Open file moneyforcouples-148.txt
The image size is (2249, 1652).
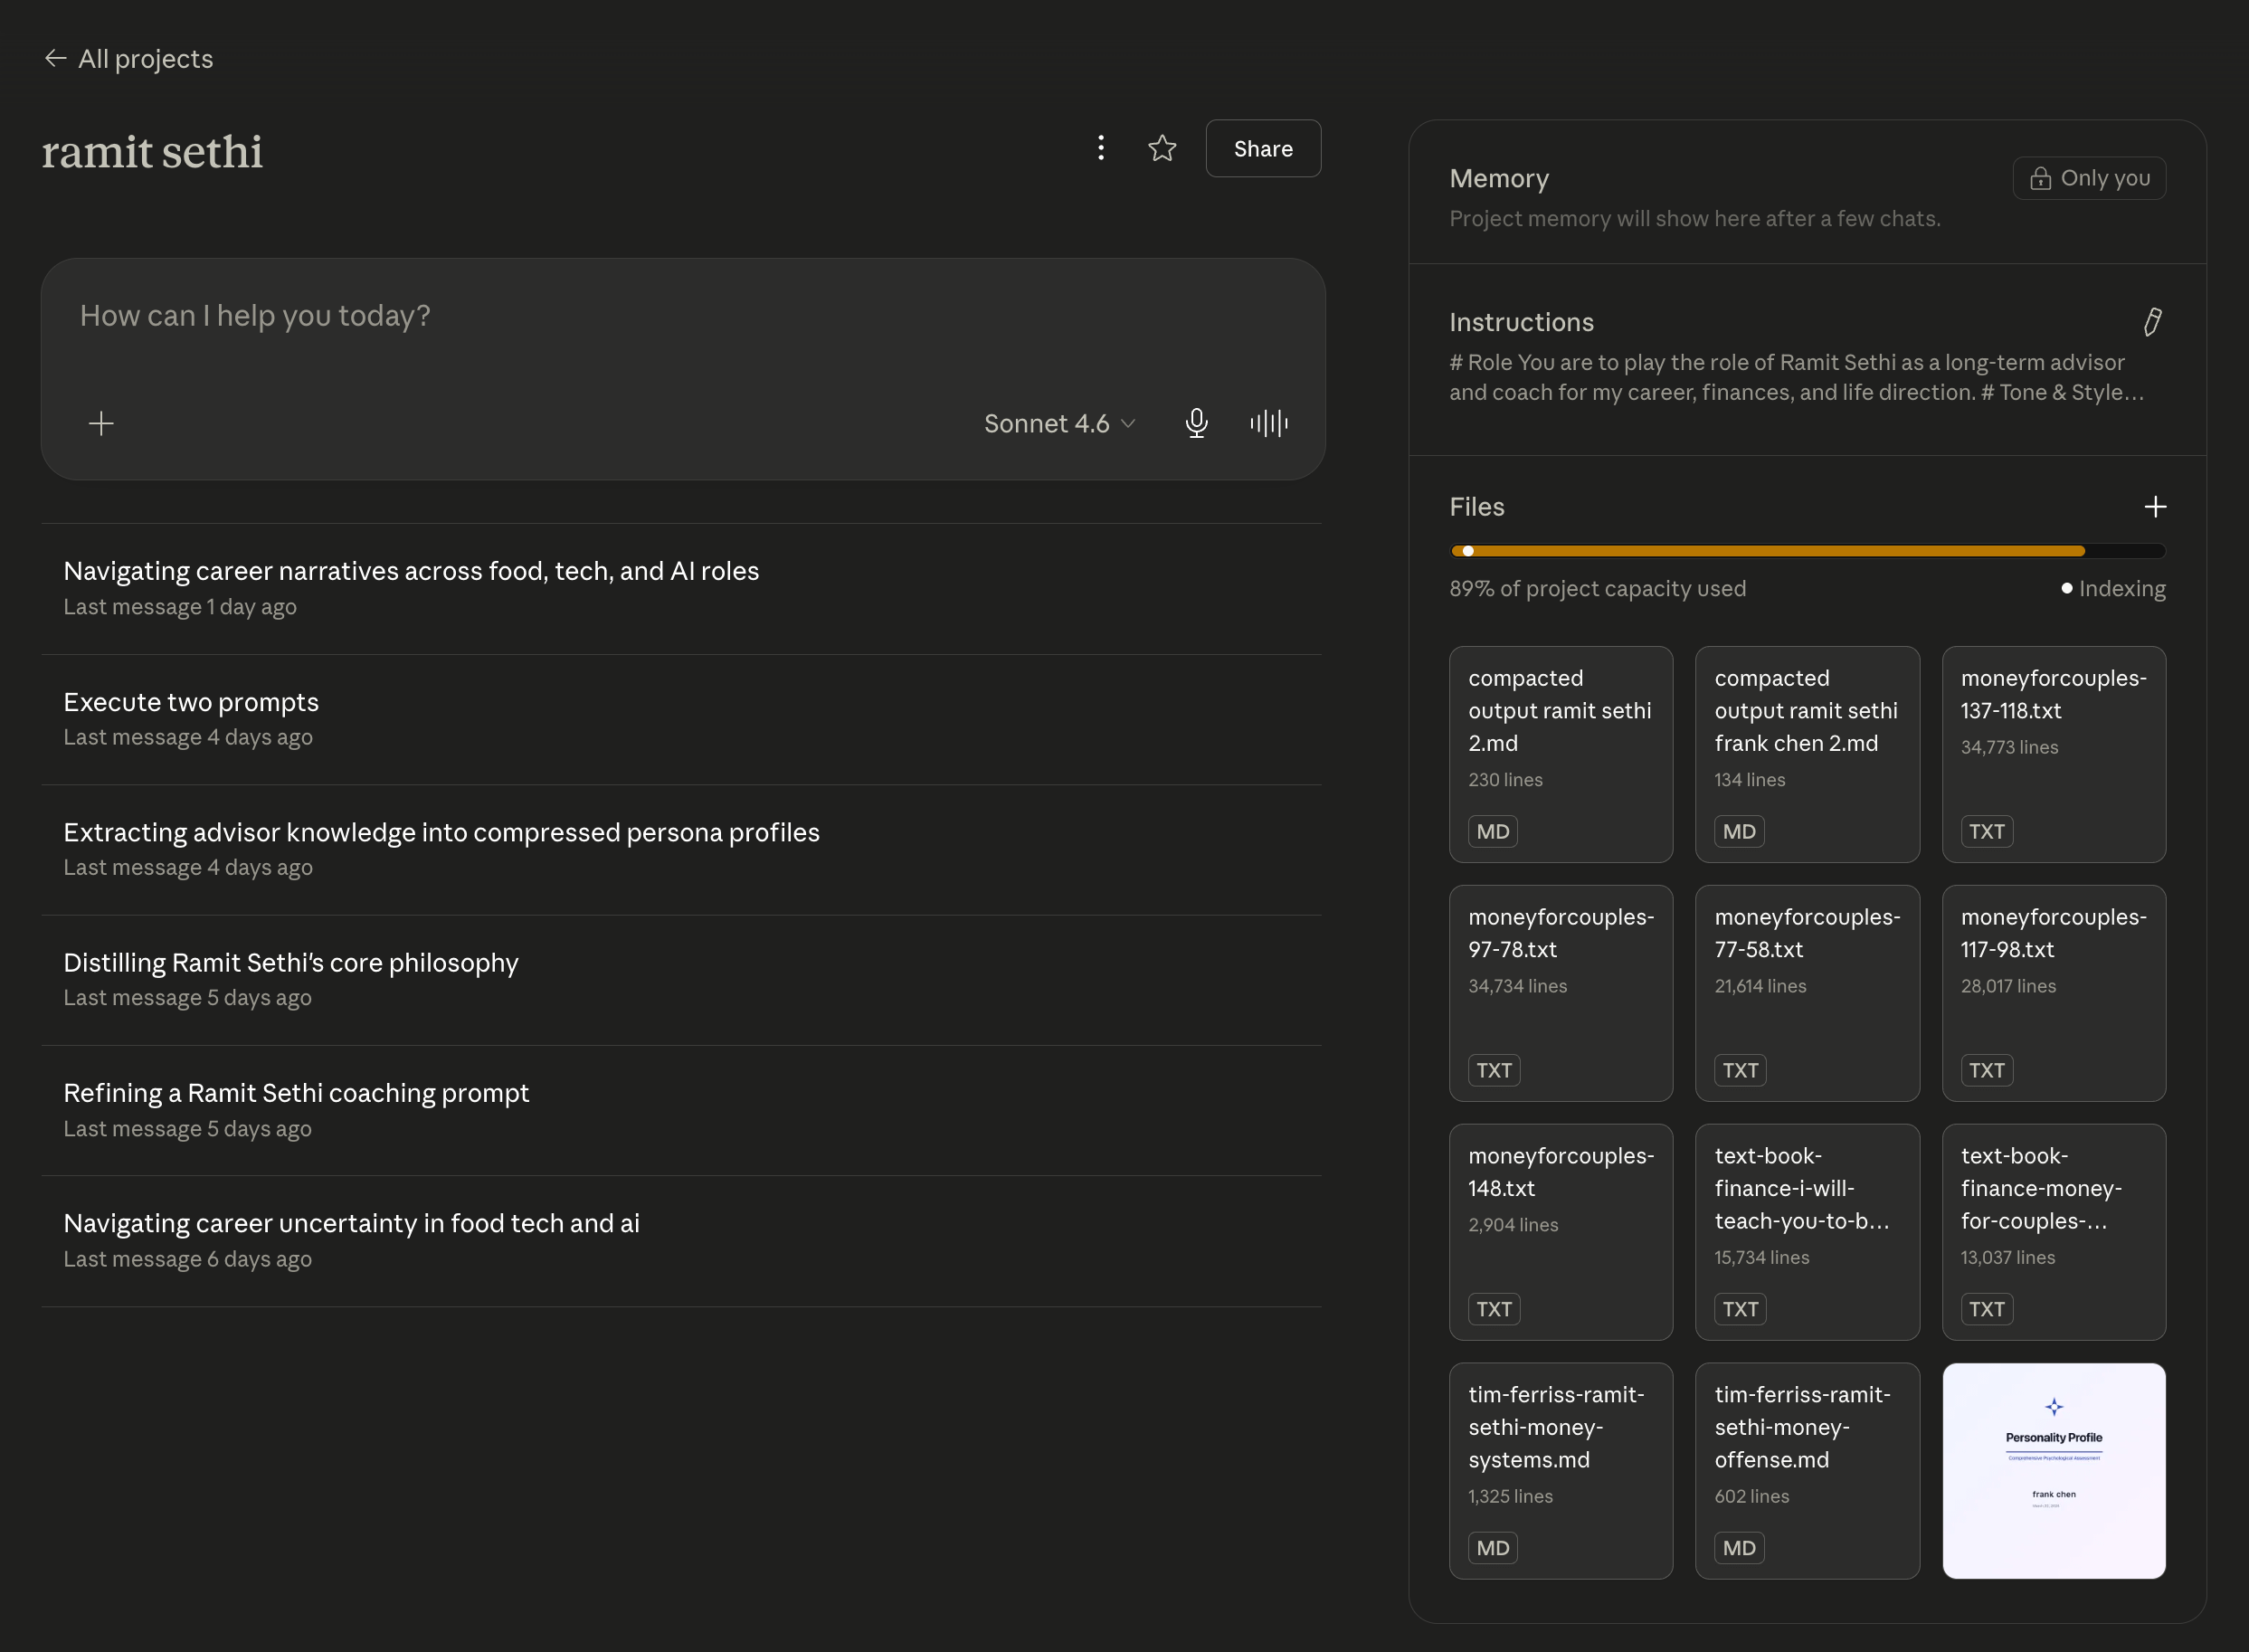click(1561, 1232)
